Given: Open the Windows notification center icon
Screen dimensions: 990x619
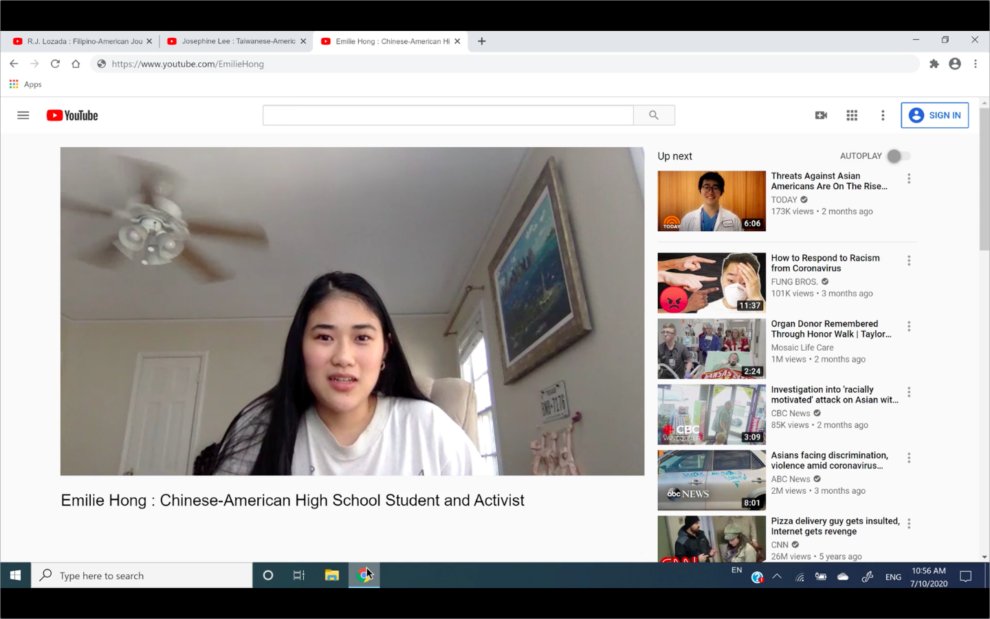Looking at the screenshot, I should [x=965, y=576].
